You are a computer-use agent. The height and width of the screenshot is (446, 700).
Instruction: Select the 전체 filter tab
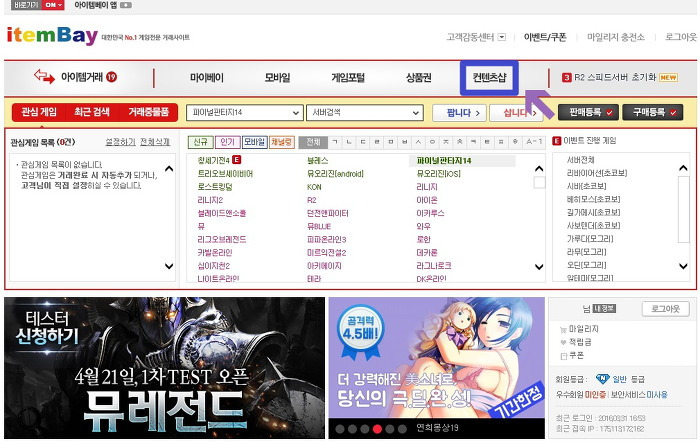(313, 142)
